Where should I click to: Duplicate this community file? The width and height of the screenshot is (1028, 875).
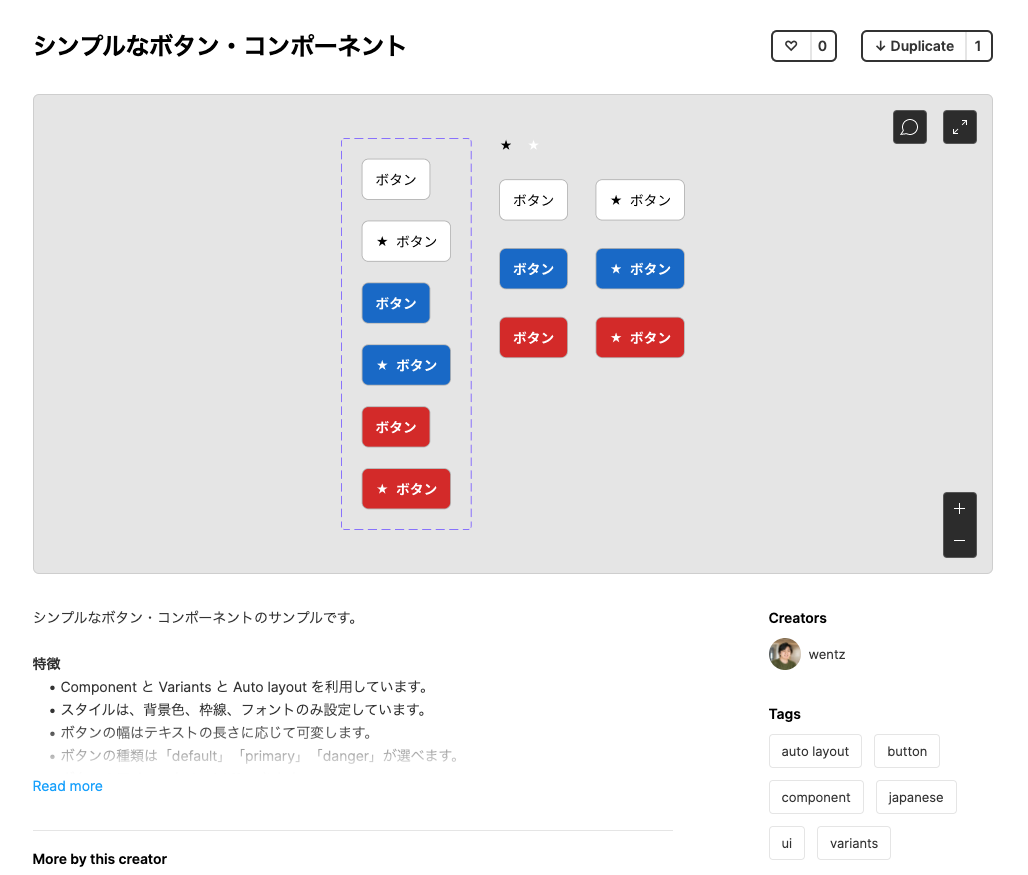click(914, 46)
